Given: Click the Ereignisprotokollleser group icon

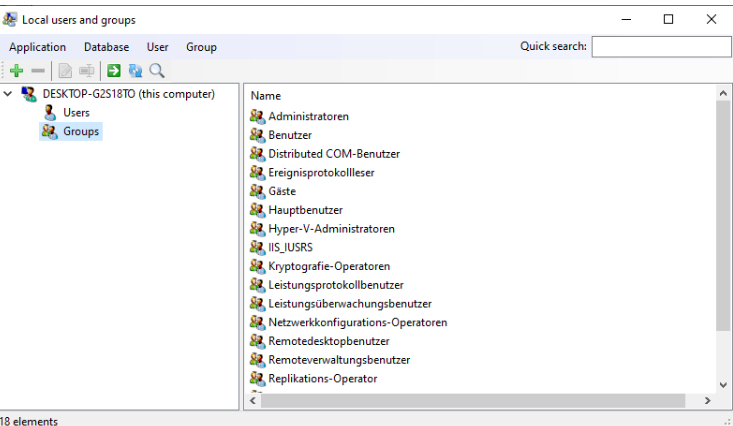Looking at the screenshot, I should 257,172.
